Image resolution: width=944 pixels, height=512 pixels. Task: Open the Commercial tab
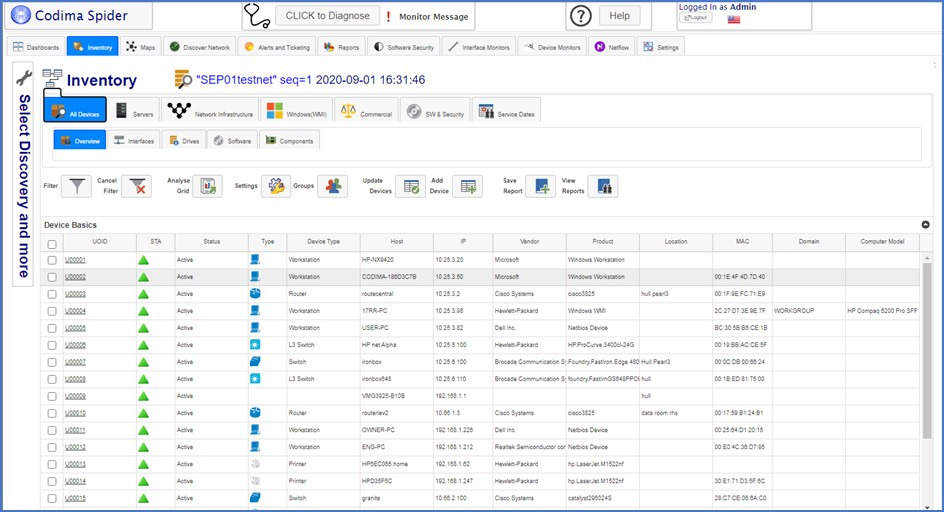[366, 110]
